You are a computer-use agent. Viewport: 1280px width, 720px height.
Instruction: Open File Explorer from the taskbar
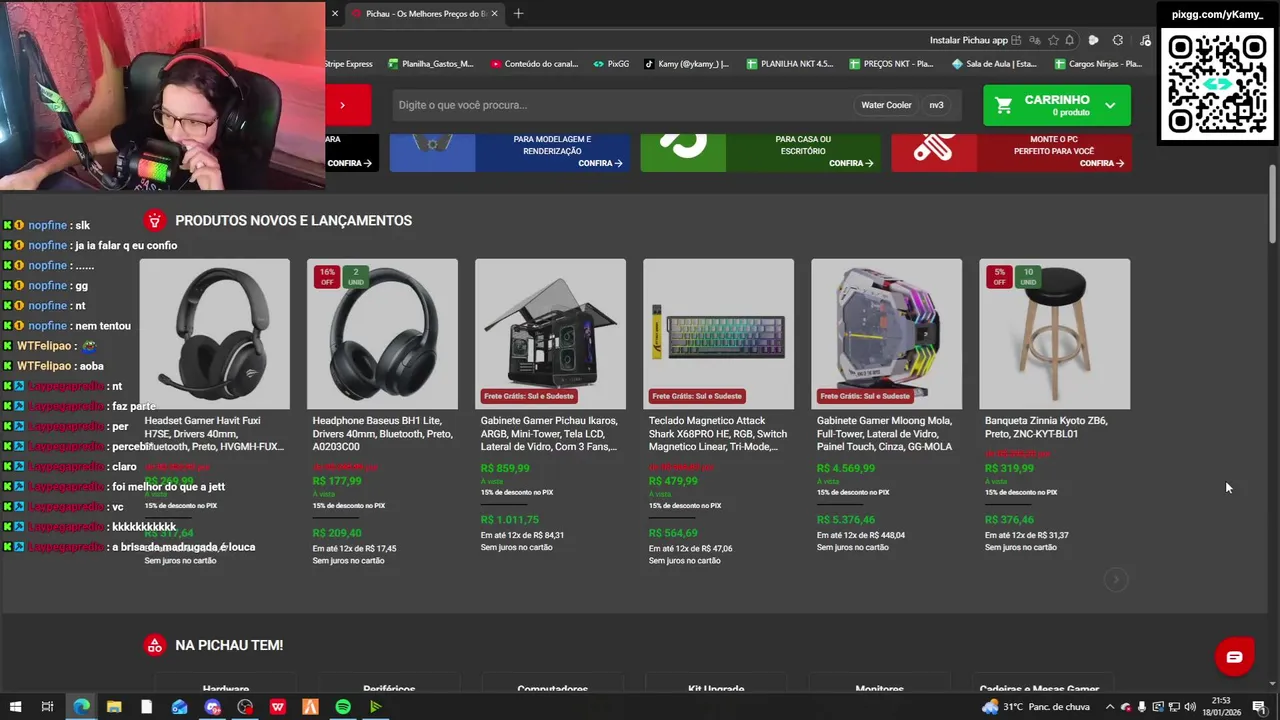[114, 707]
